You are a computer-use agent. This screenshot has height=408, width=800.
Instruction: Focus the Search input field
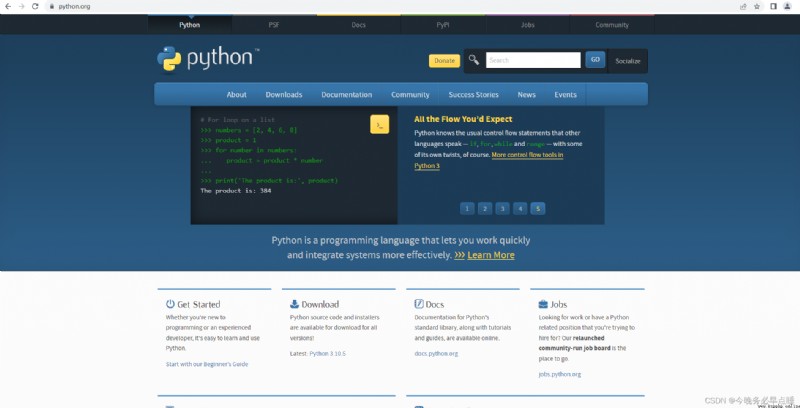tap(533, 60)
